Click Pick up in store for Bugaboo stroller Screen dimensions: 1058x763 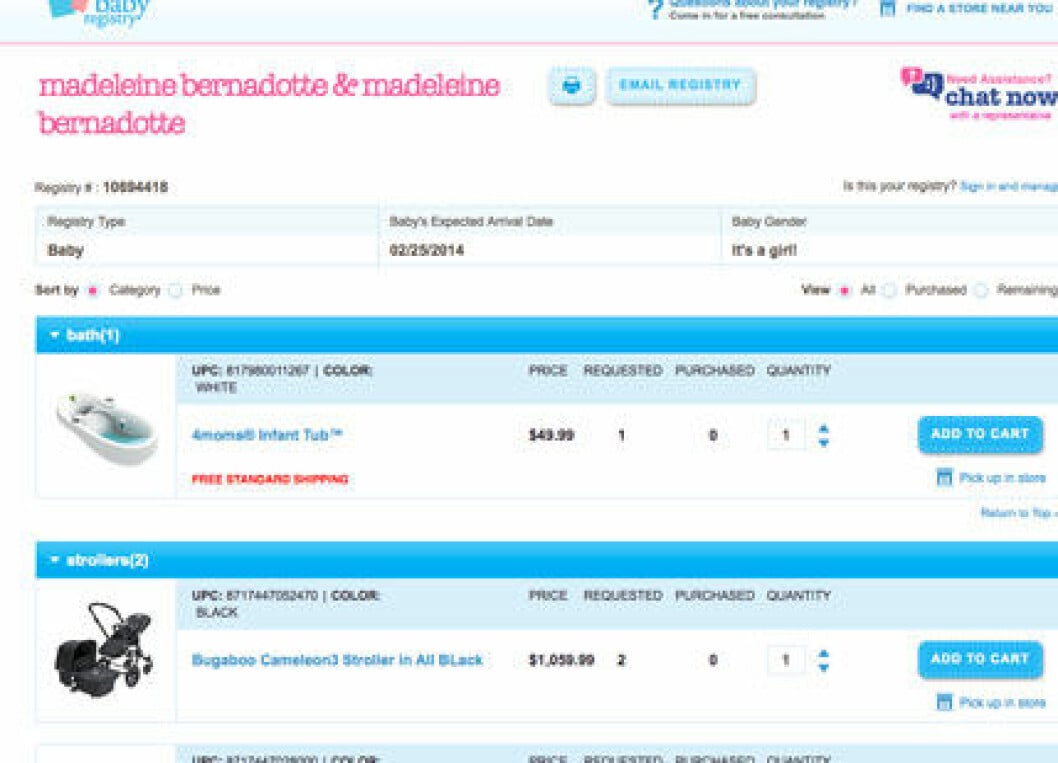point(1003,702)
